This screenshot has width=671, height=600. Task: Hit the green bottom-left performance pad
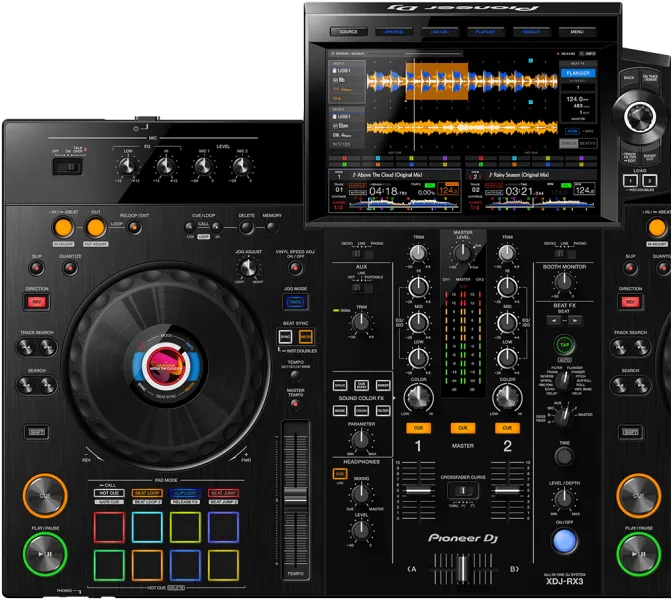tap(109, 565)
